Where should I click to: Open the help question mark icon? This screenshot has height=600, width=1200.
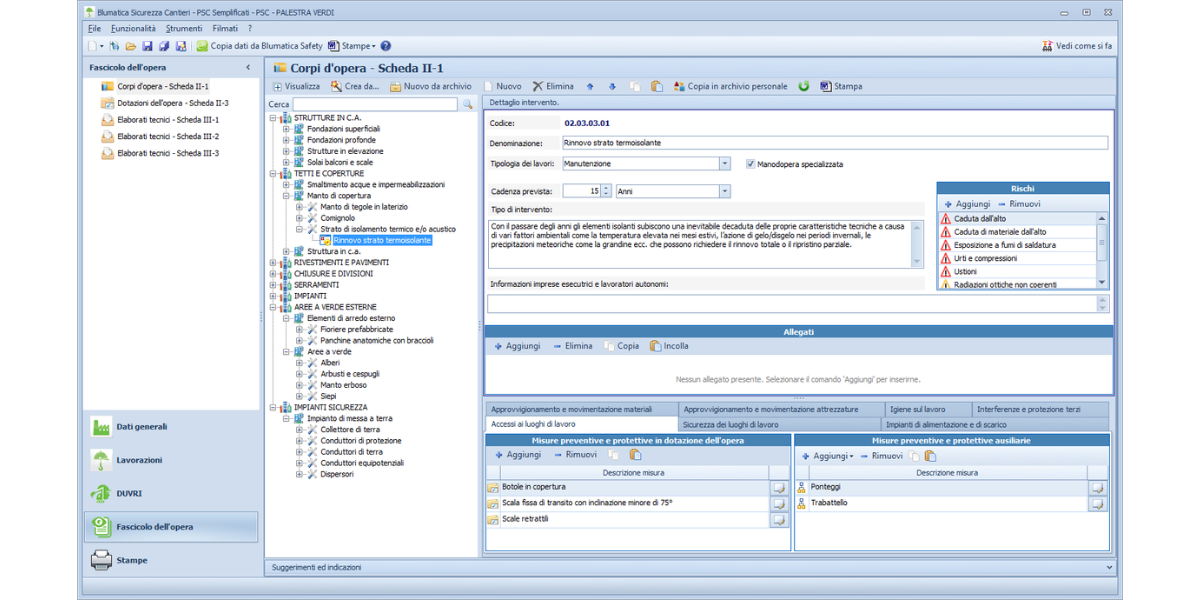click(x=386, y=46)
